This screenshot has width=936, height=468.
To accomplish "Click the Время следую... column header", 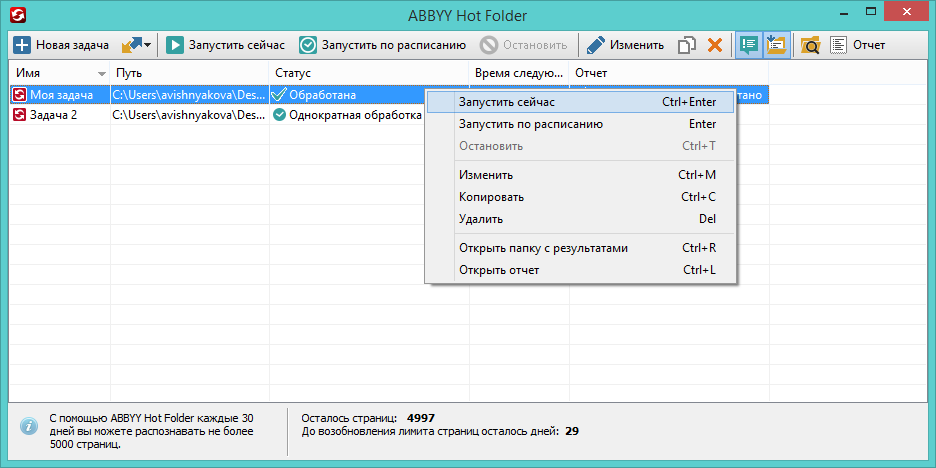I will tap(519, 73).
